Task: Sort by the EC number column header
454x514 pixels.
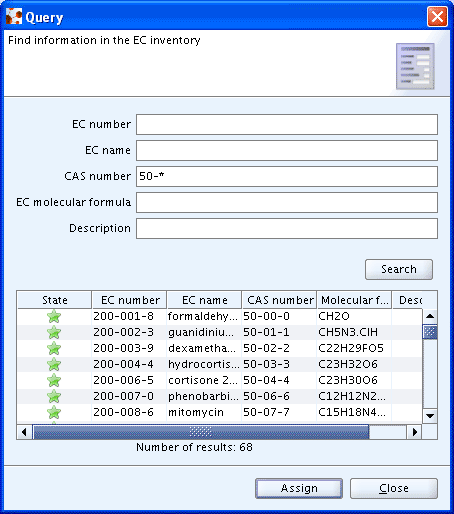Action: [x=130, y=300]
